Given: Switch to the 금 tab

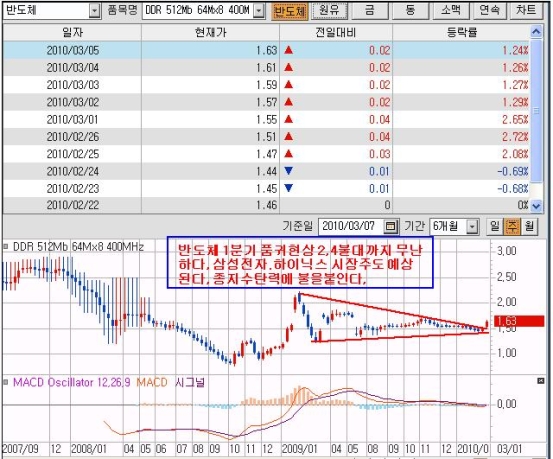Looking at the screenshot, I should coord(370,11).
